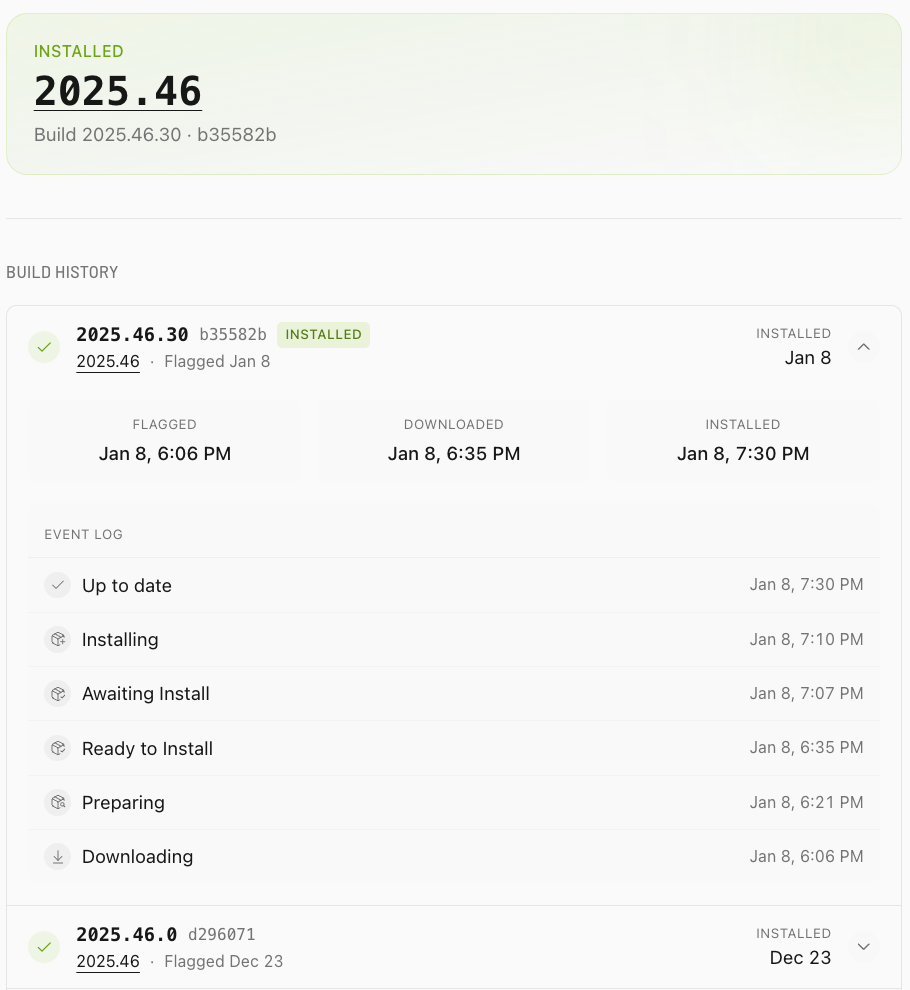Image resolution: width=910 pixels, height=990 pixels.
Task: Collapse the expanded event log via the top chevron
Action: coord(863,347)
